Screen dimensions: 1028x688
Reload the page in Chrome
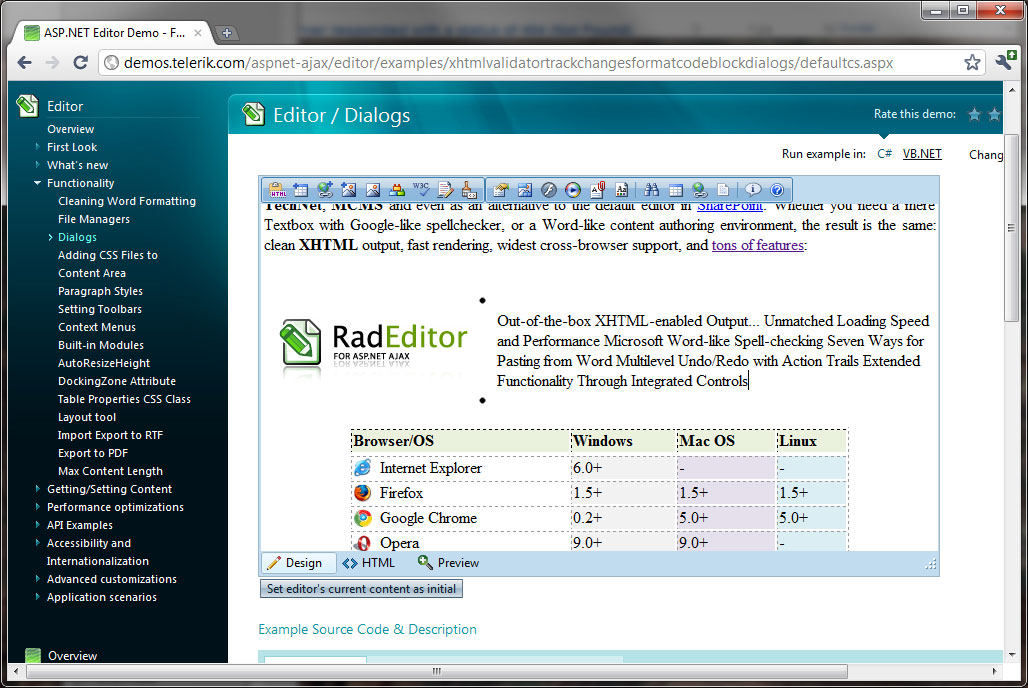tap(81, 62)
